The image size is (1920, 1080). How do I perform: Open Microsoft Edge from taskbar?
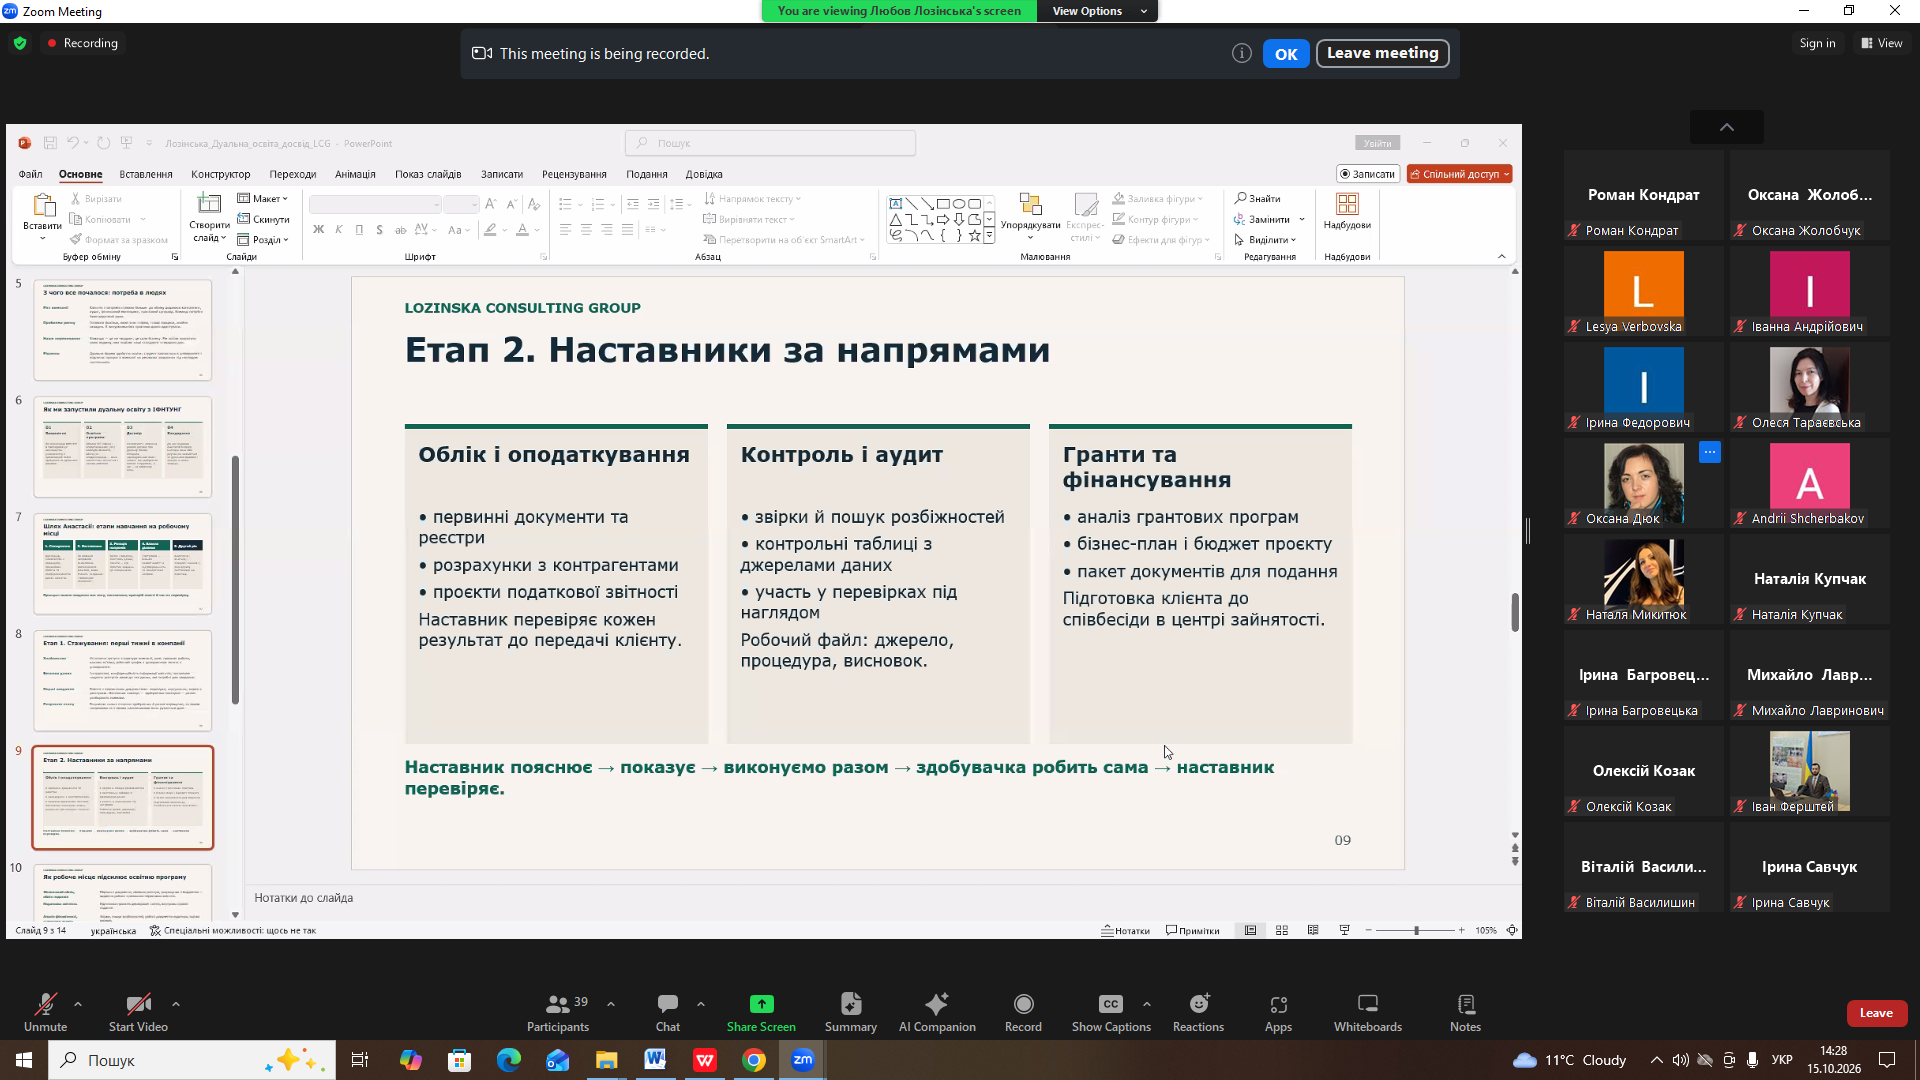508,1060
